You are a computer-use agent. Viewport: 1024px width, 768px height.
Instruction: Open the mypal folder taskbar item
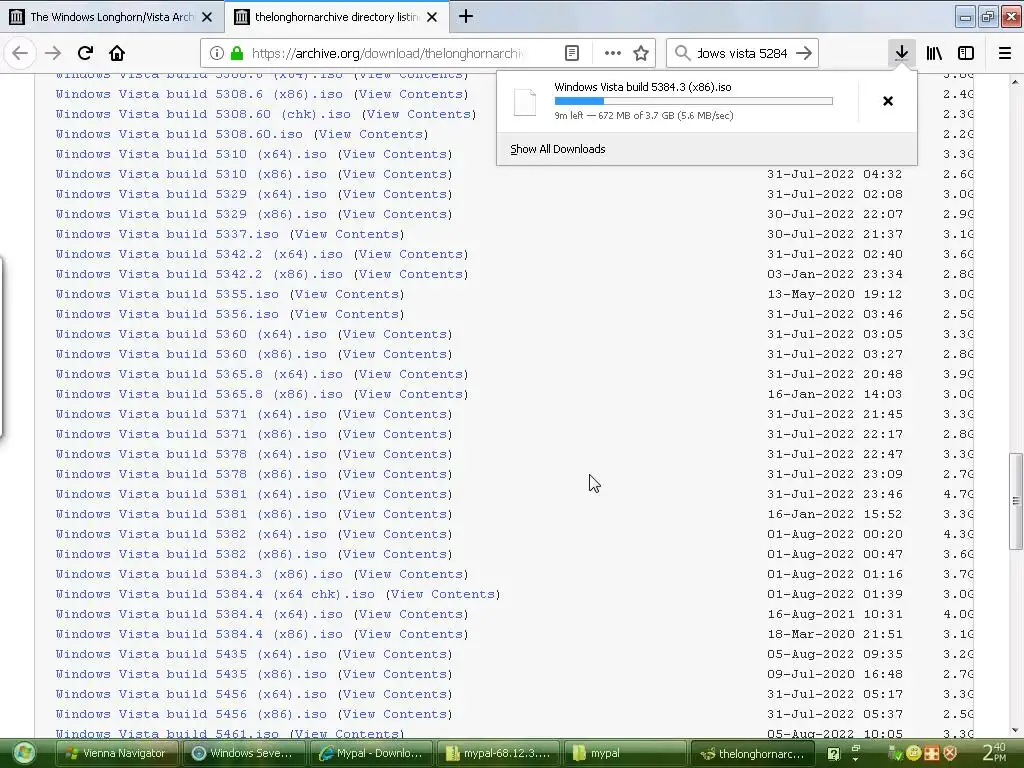tap(625, 754)
